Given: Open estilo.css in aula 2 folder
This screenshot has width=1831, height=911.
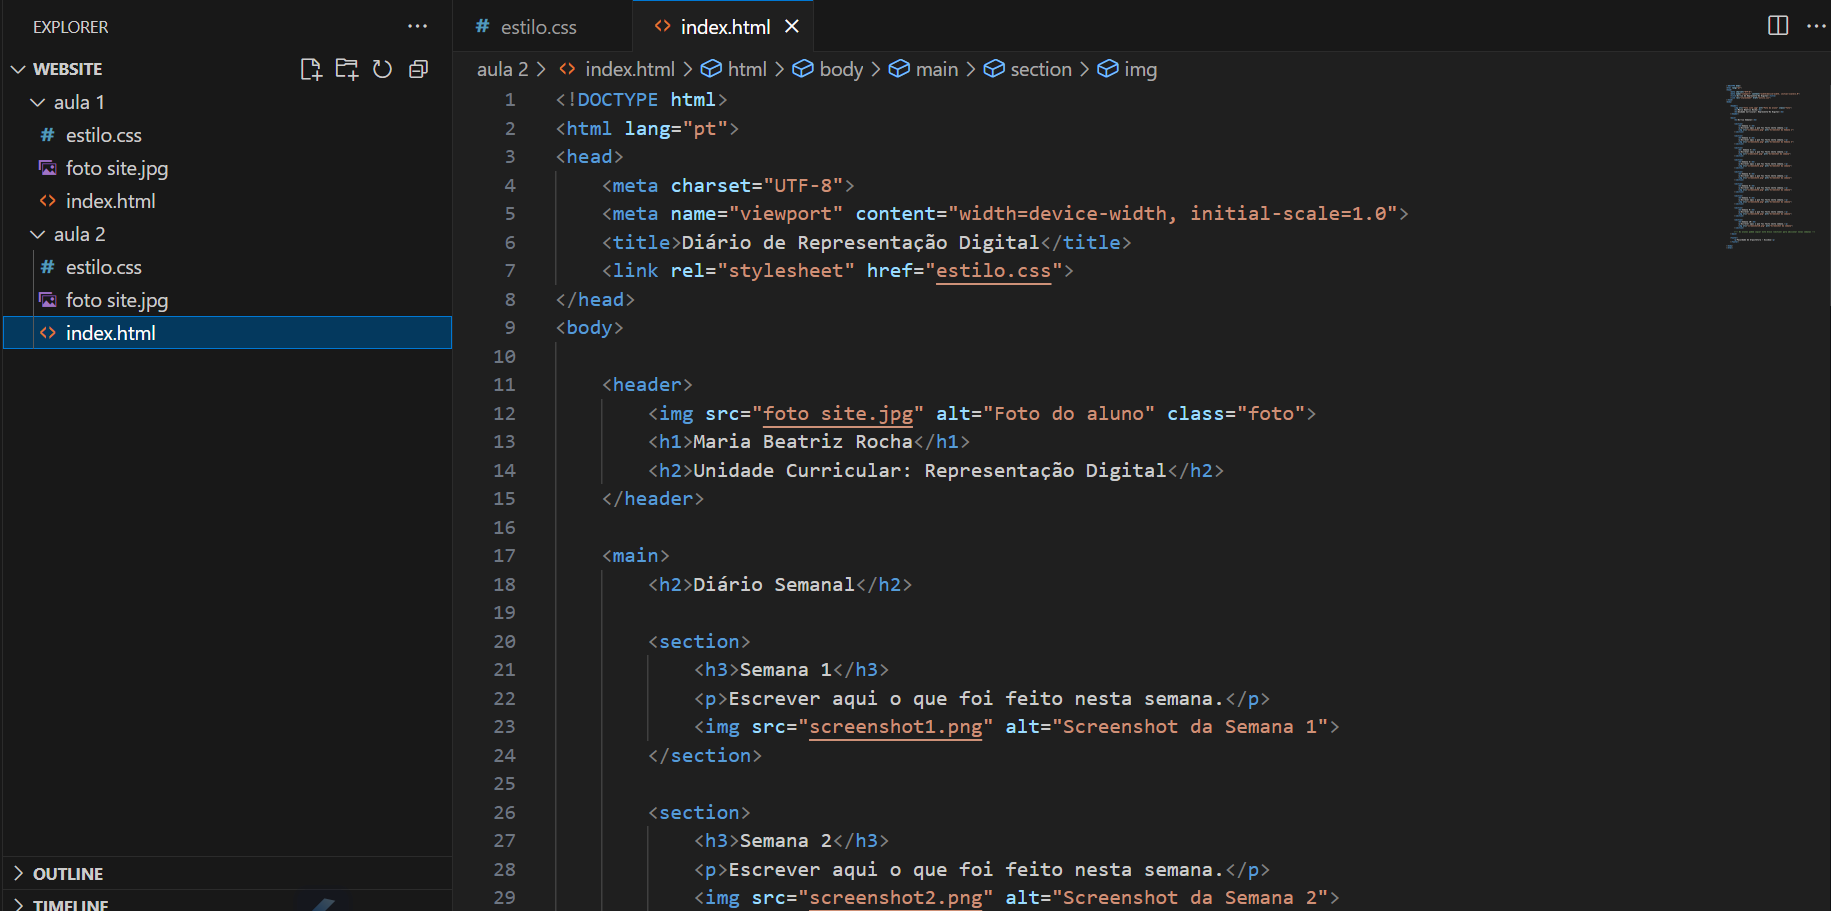Looking at the screenshot, I should point(228,267).
